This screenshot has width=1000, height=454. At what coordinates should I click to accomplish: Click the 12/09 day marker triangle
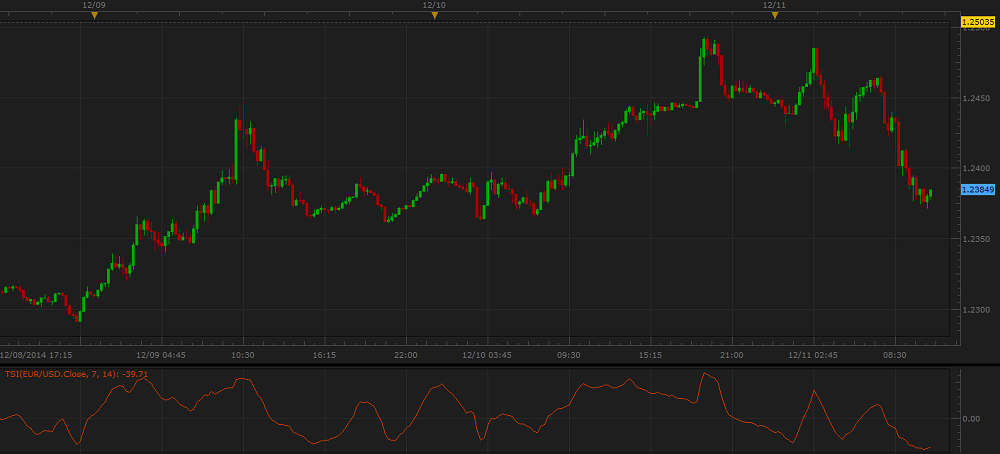click(x=94, y=16)
